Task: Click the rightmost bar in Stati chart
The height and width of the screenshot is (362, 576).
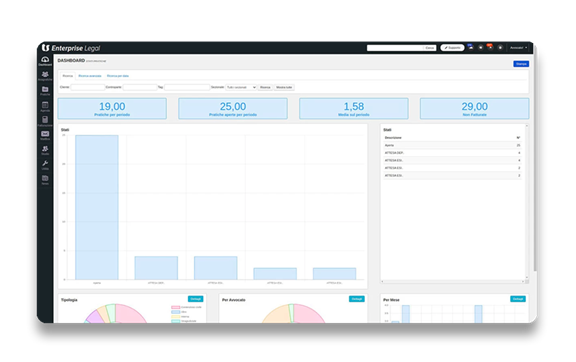Action: click(x=334, y=274)
